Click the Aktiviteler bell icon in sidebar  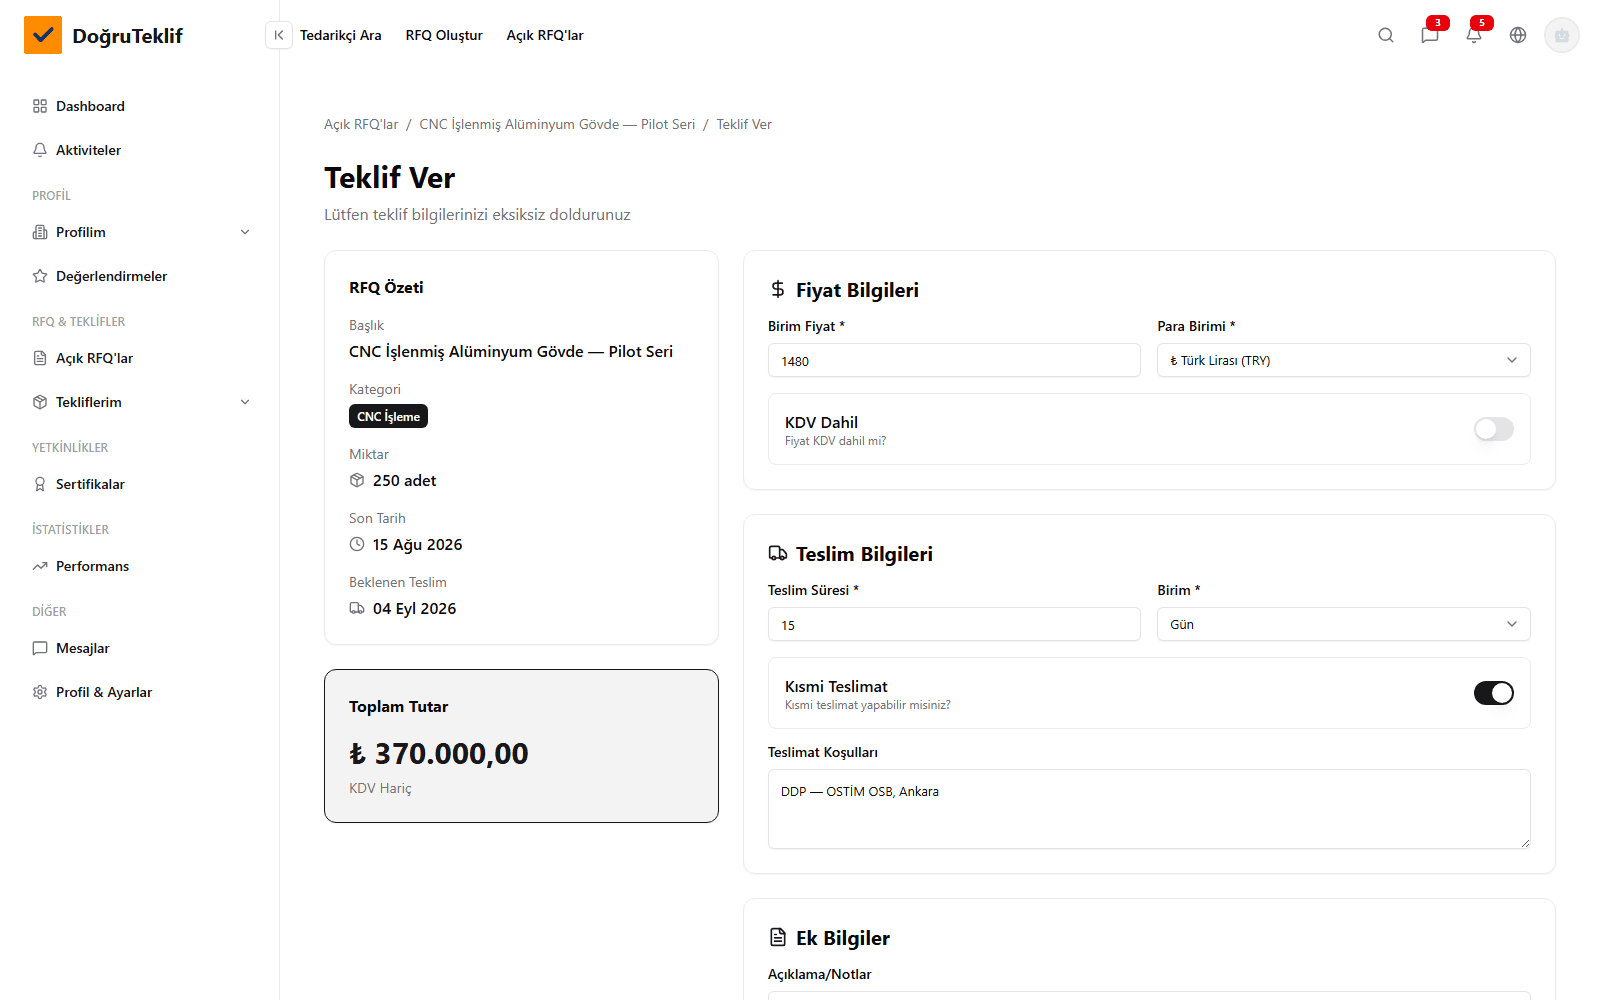point(40,150)
